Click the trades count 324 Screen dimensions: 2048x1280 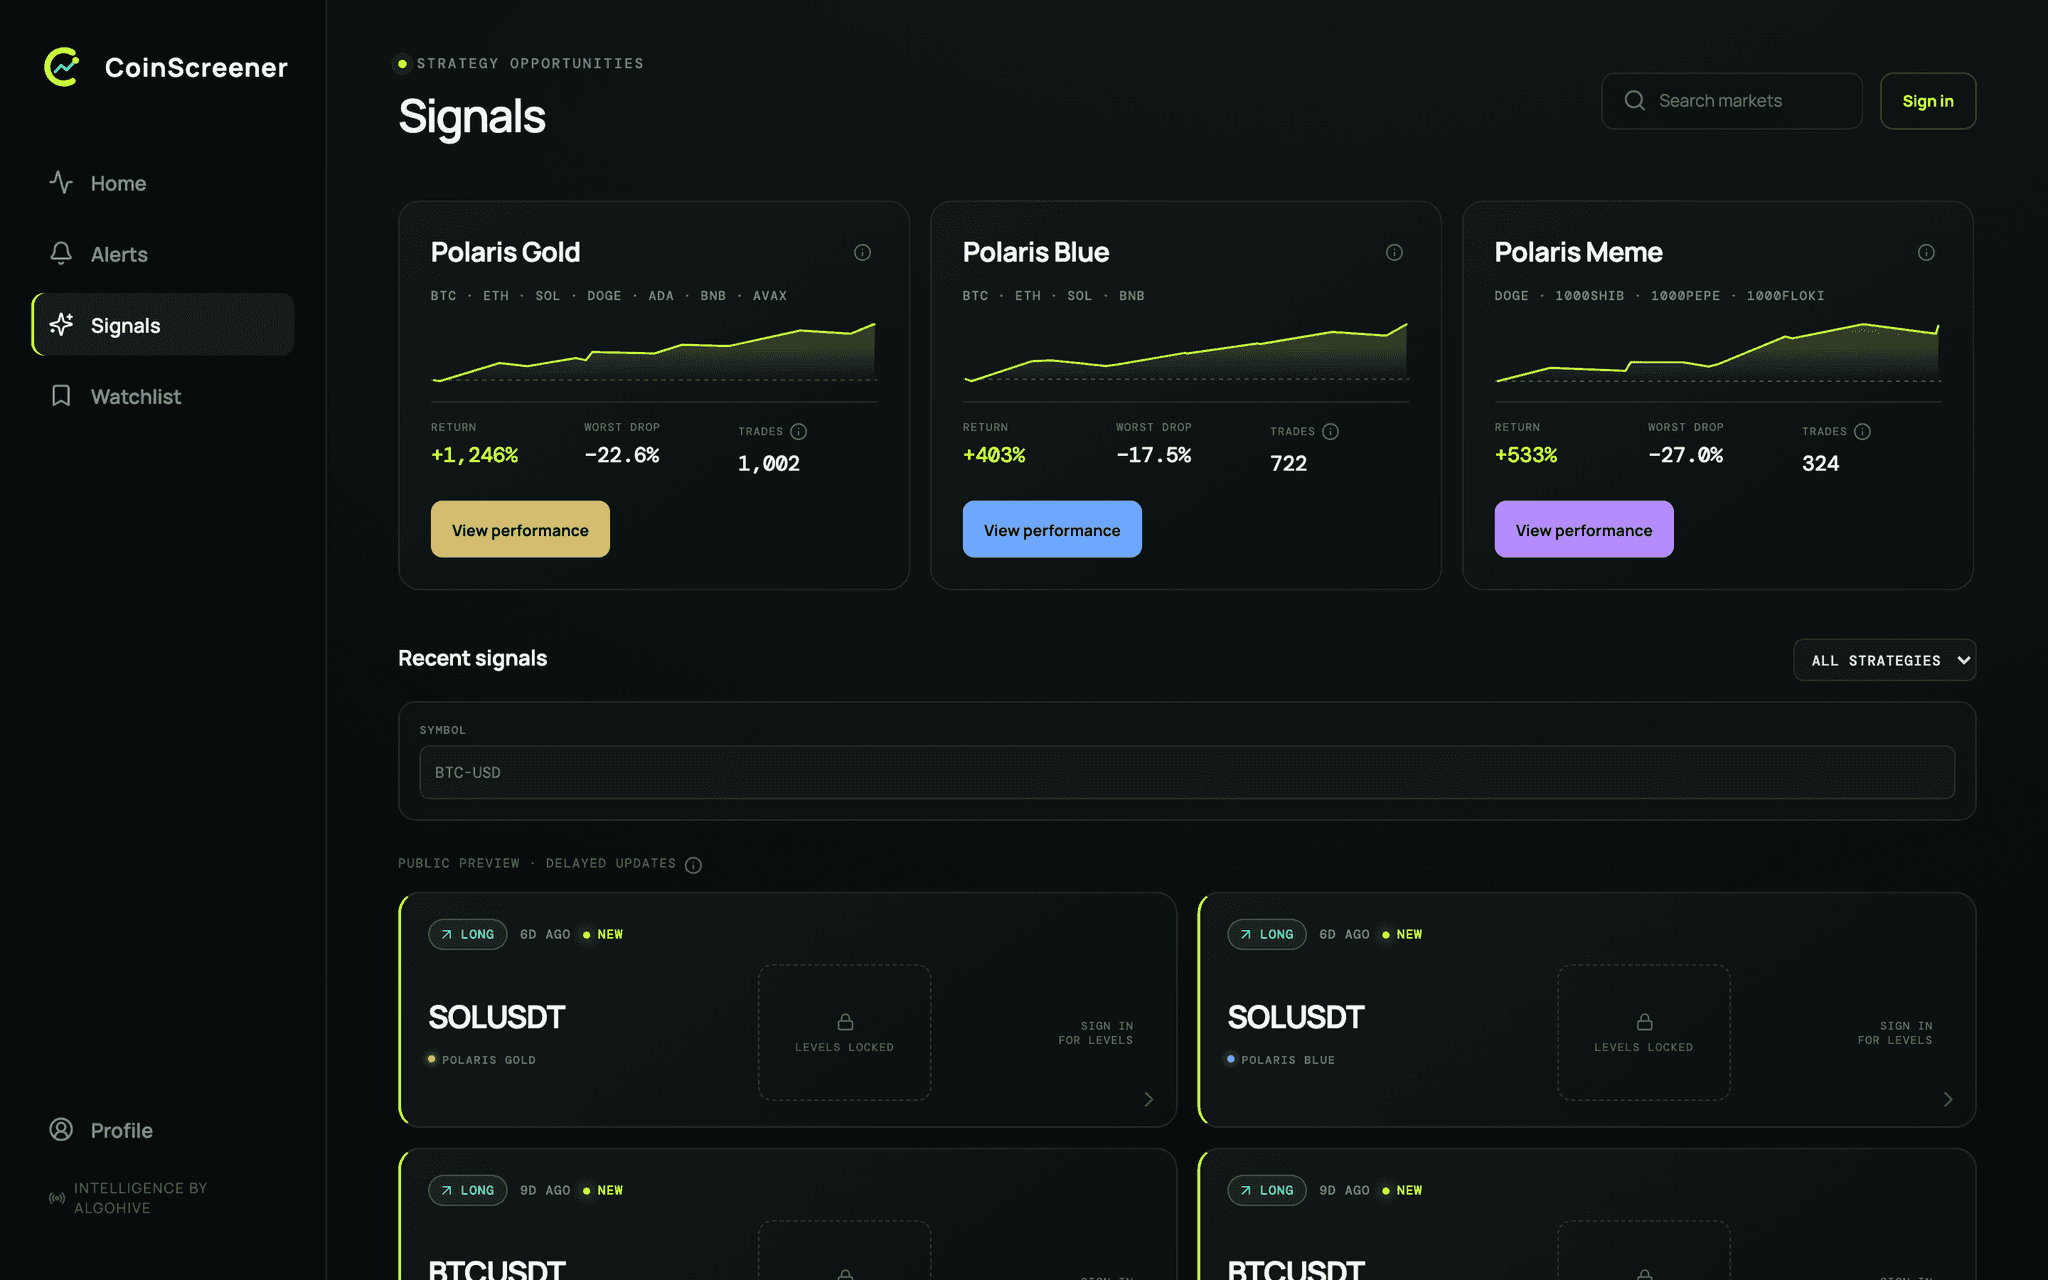click(1821, 463)
